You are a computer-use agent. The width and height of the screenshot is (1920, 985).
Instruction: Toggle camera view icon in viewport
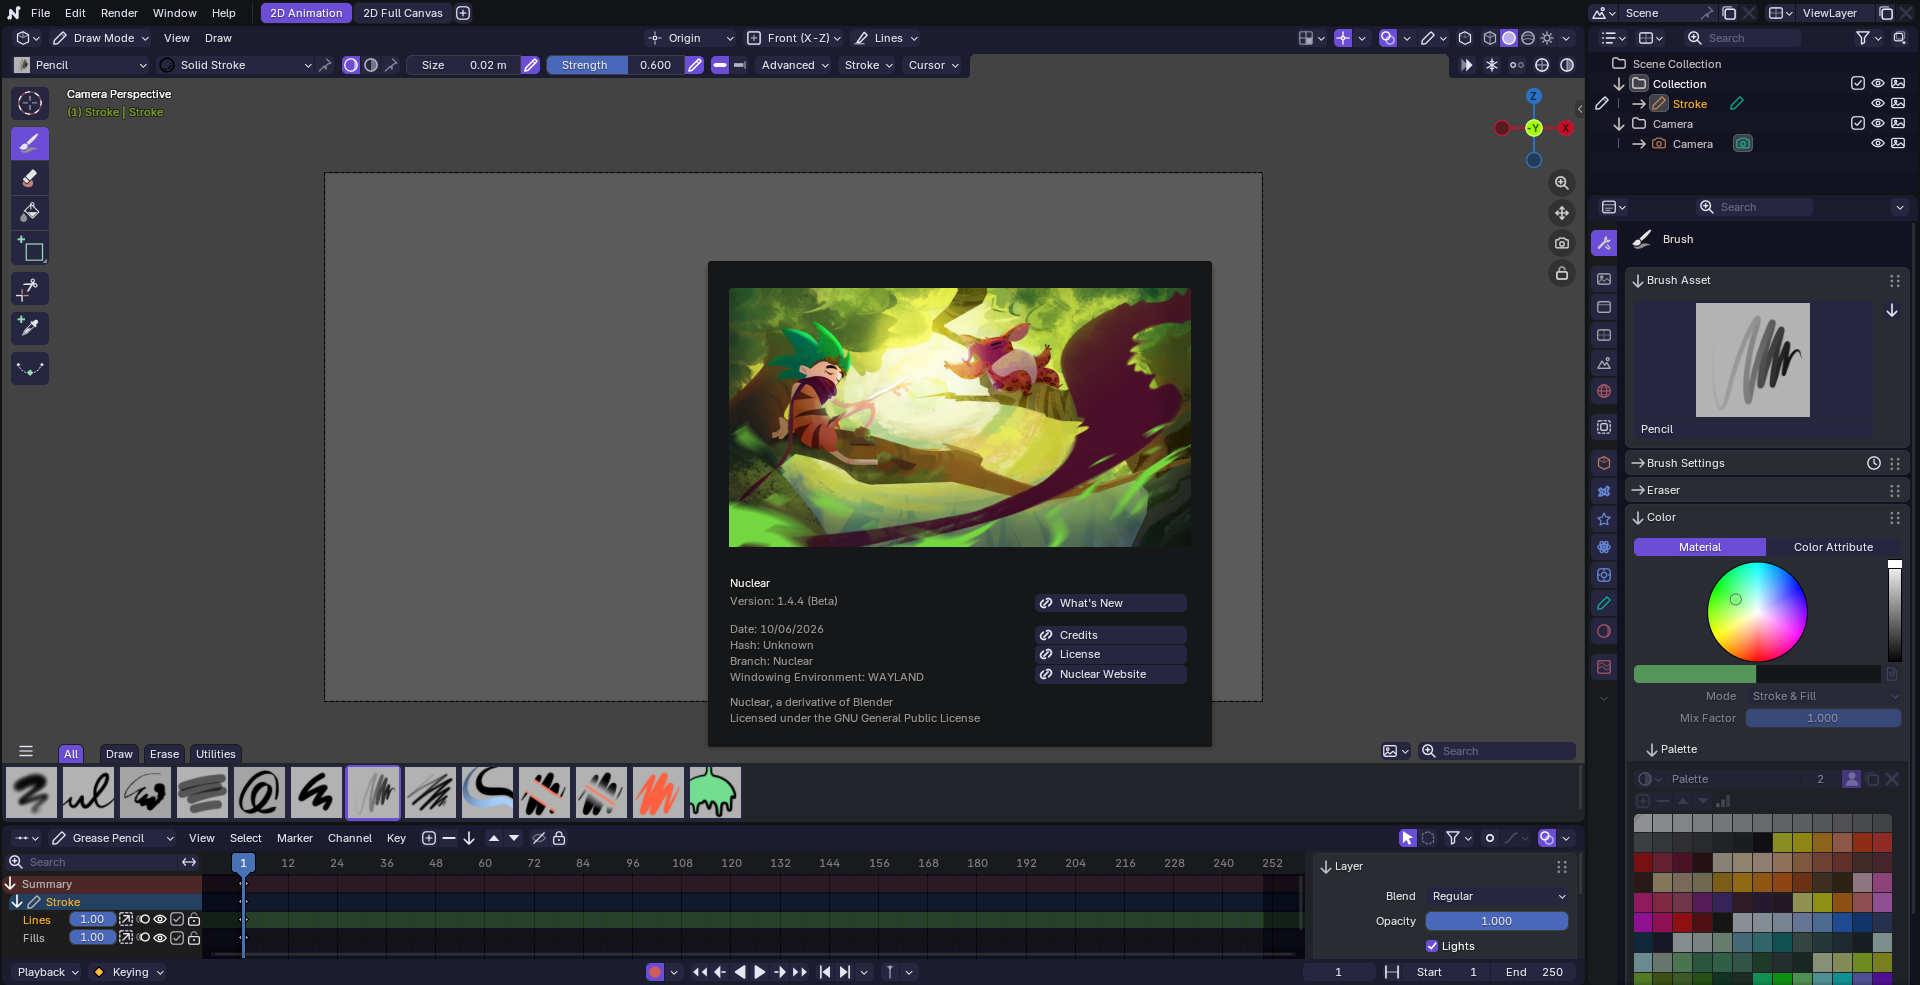1561,243
